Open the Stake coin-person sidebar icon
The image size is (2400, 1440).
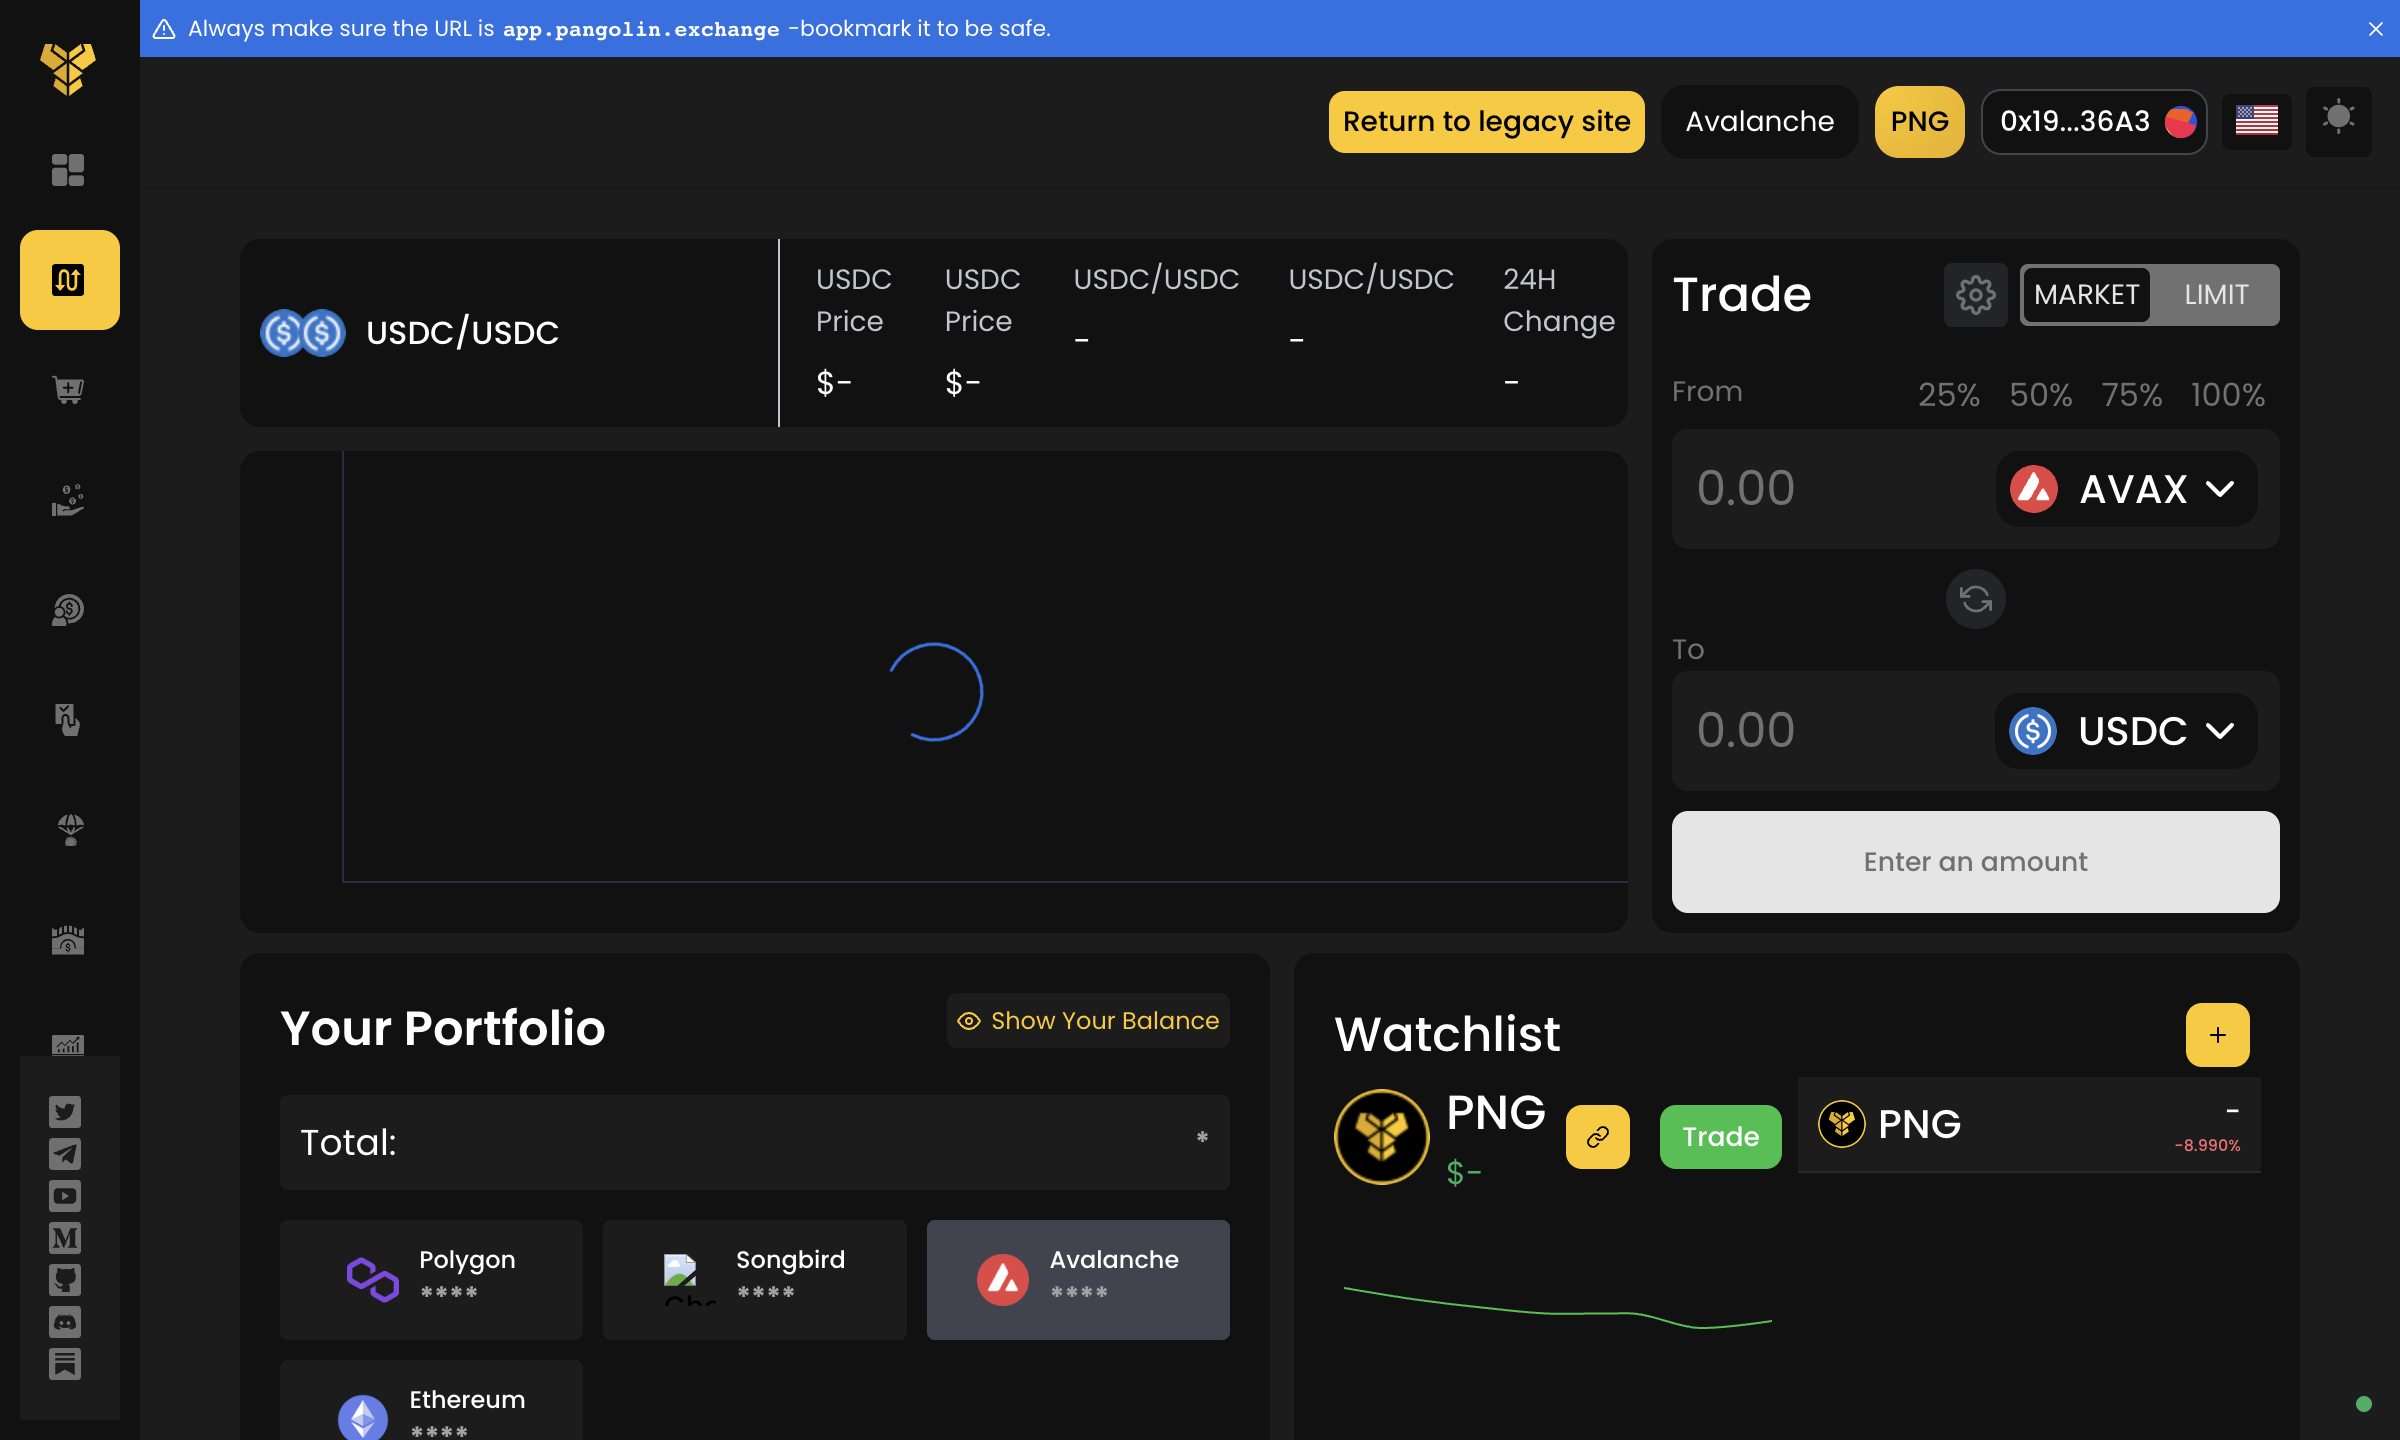(68, 610)
